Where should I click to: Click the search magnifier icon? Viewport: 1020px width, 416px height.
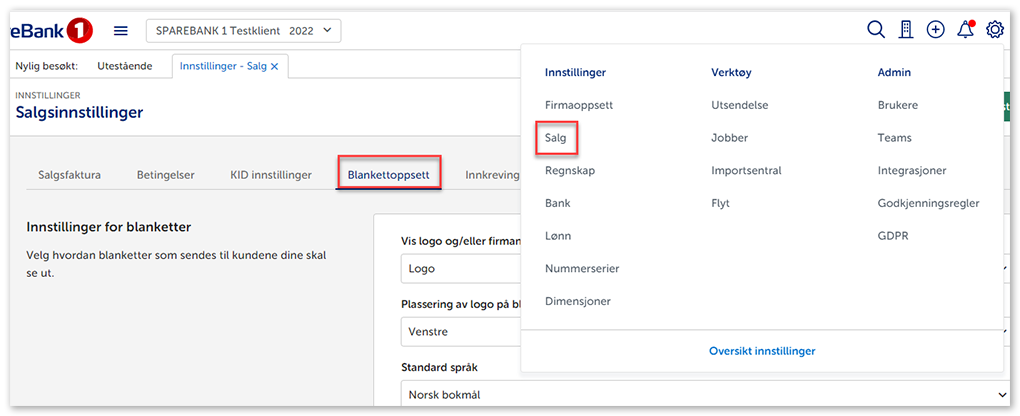[x=875, y=30]
